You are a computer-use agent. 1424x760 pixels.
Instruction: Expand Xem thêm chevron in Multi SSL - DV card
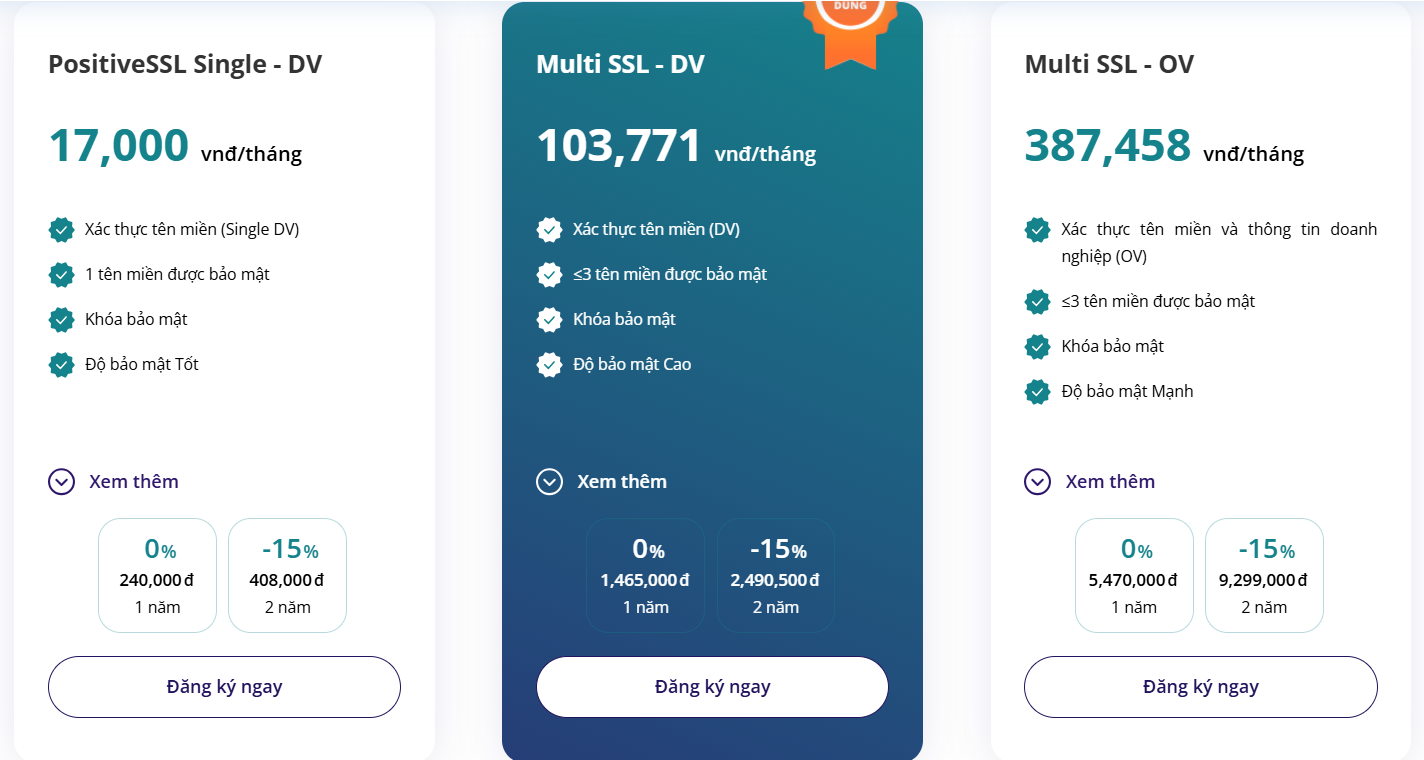[550, 482]
